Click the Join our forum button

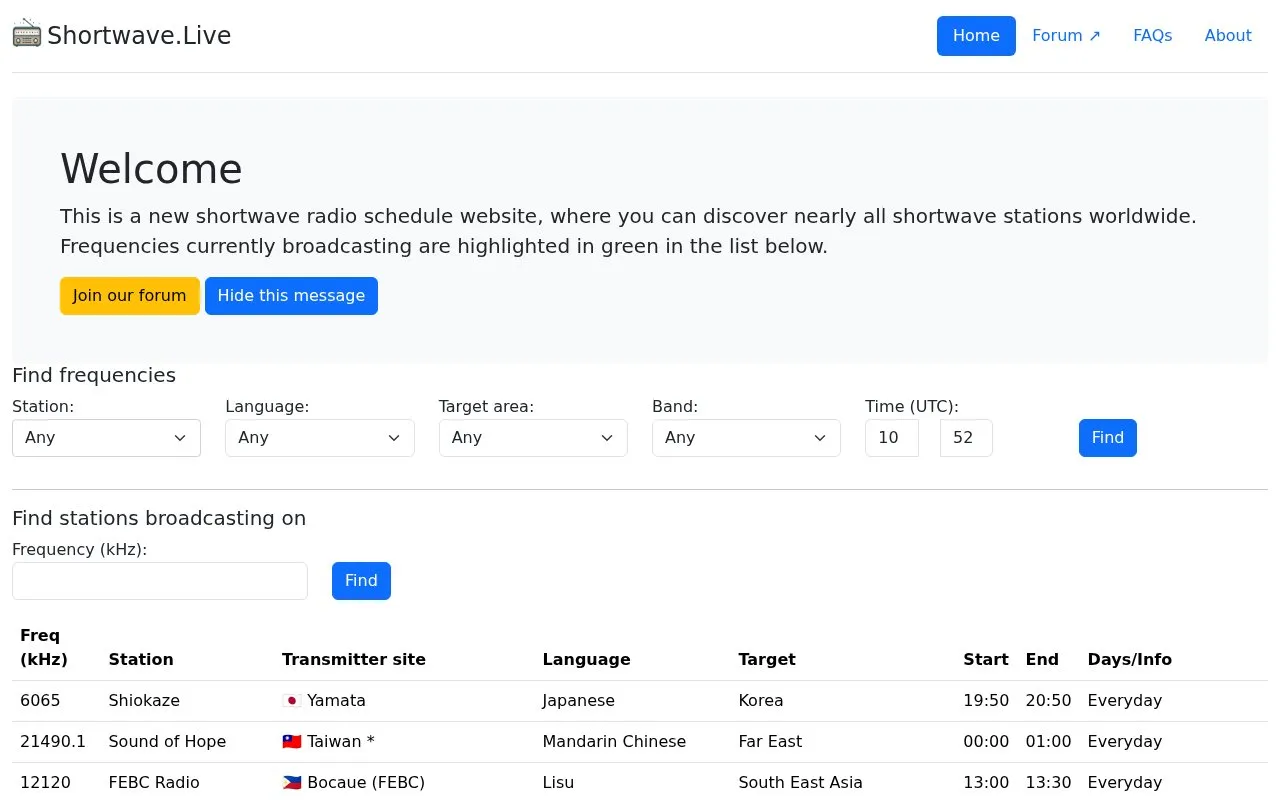pyautogui.click(x=130, y=296)
